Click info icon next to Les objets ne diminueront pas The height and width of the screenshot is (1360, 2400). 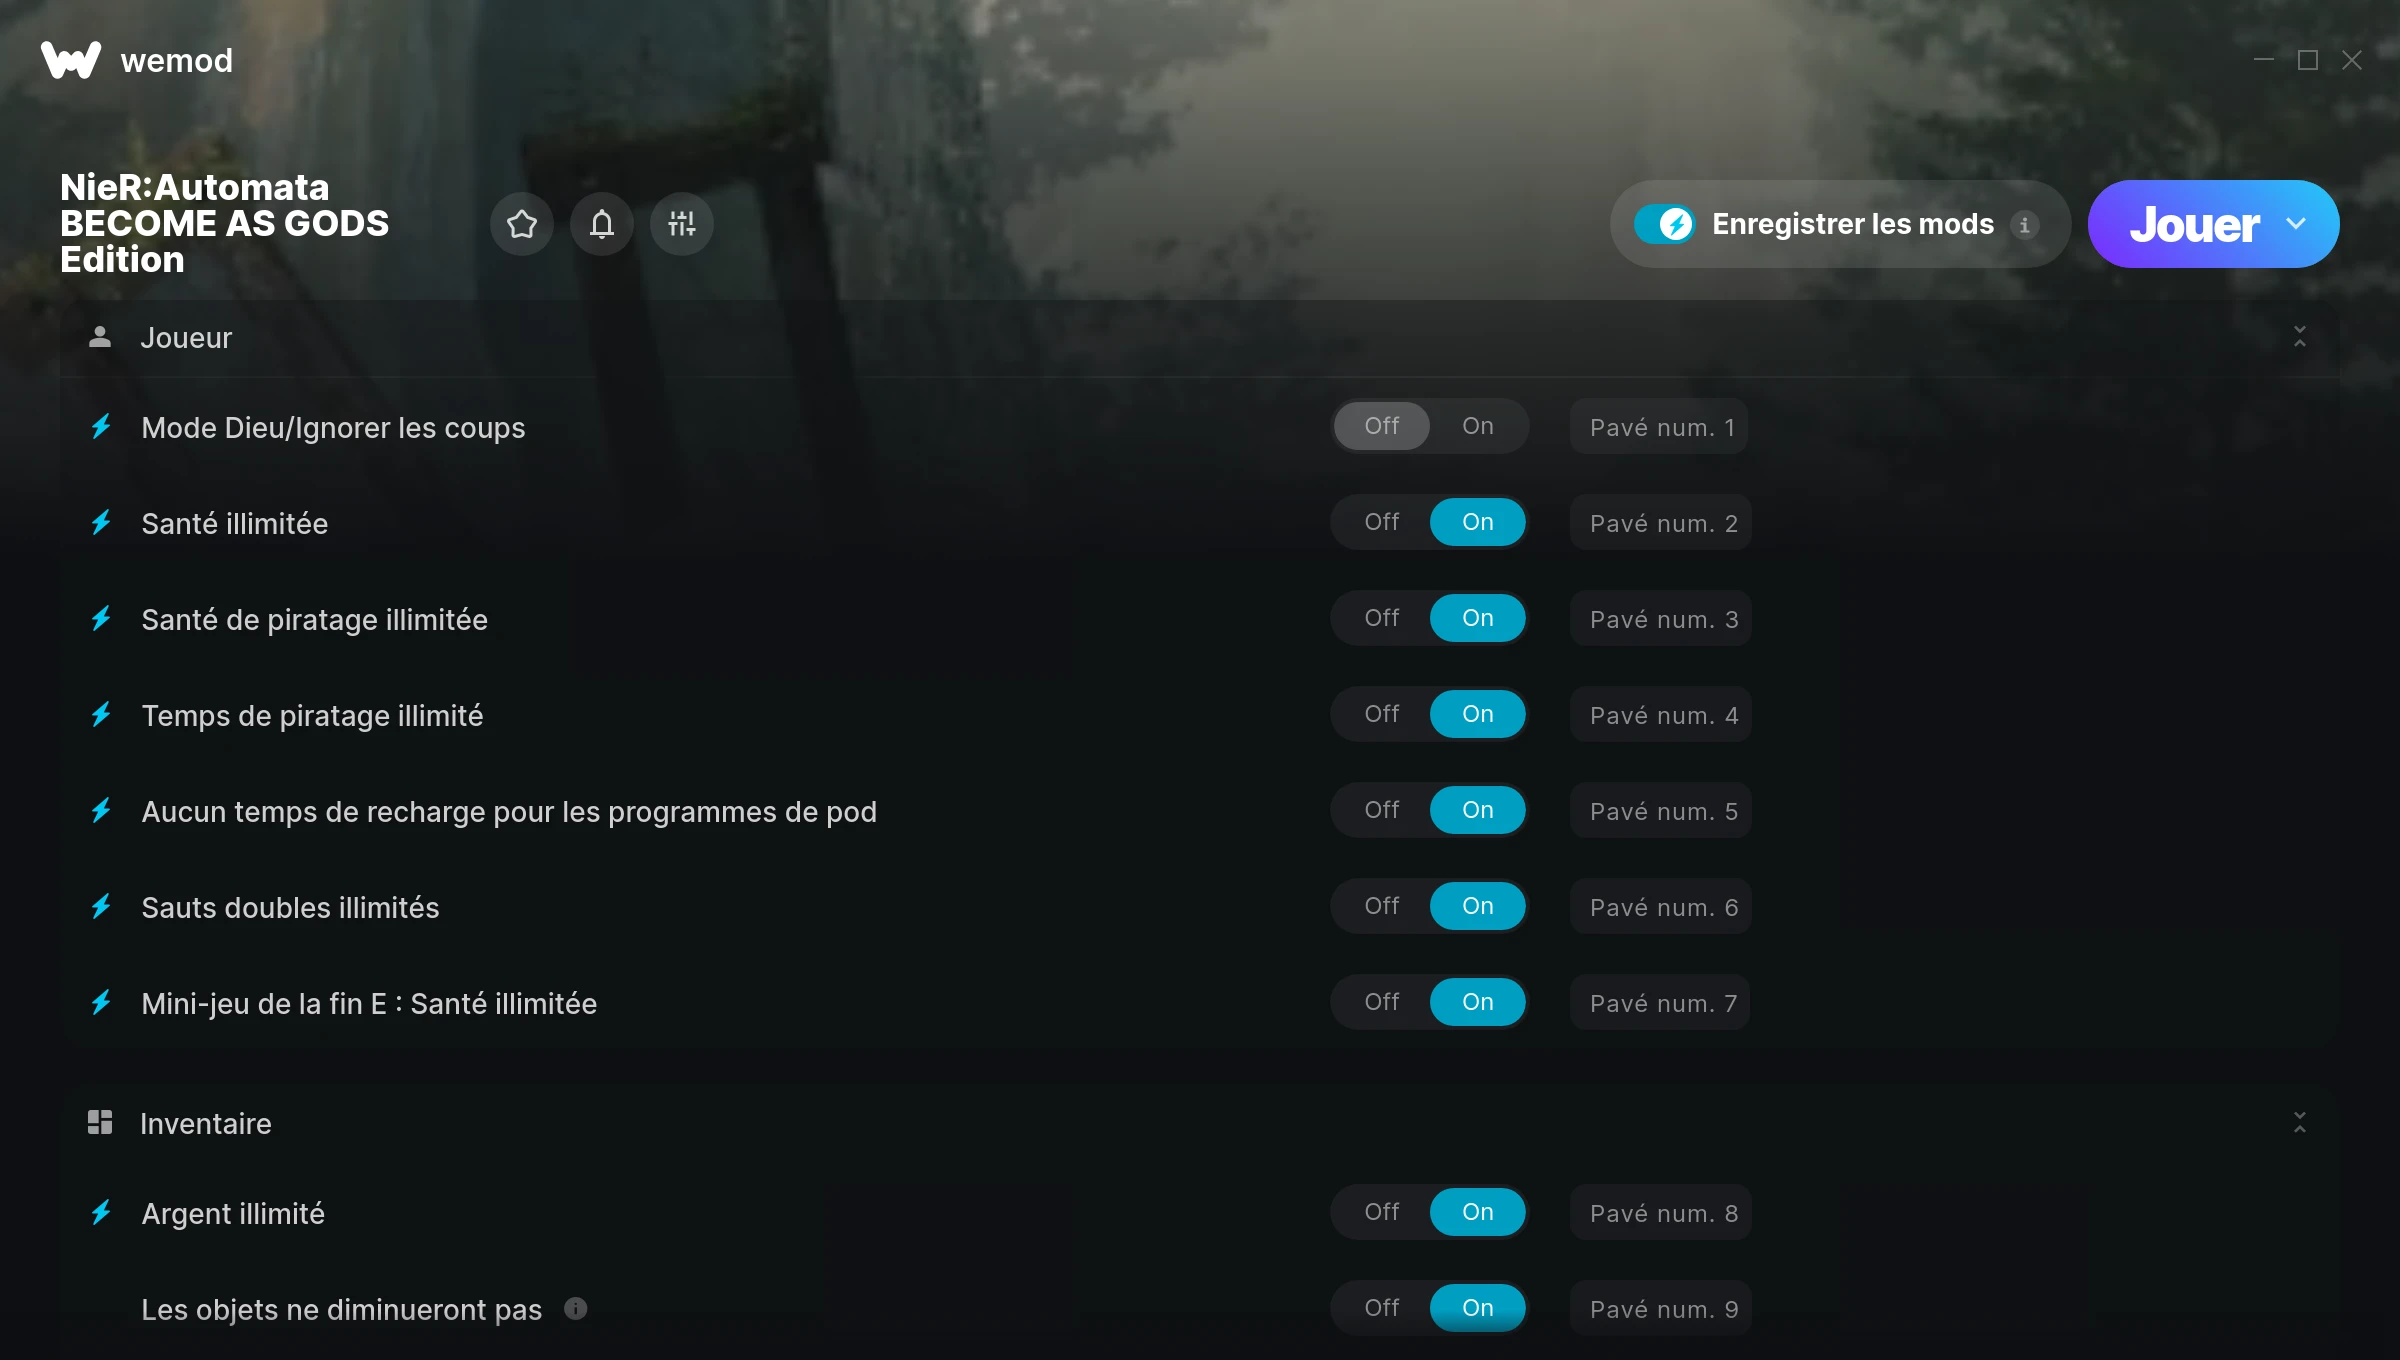tap(576, 1308)
